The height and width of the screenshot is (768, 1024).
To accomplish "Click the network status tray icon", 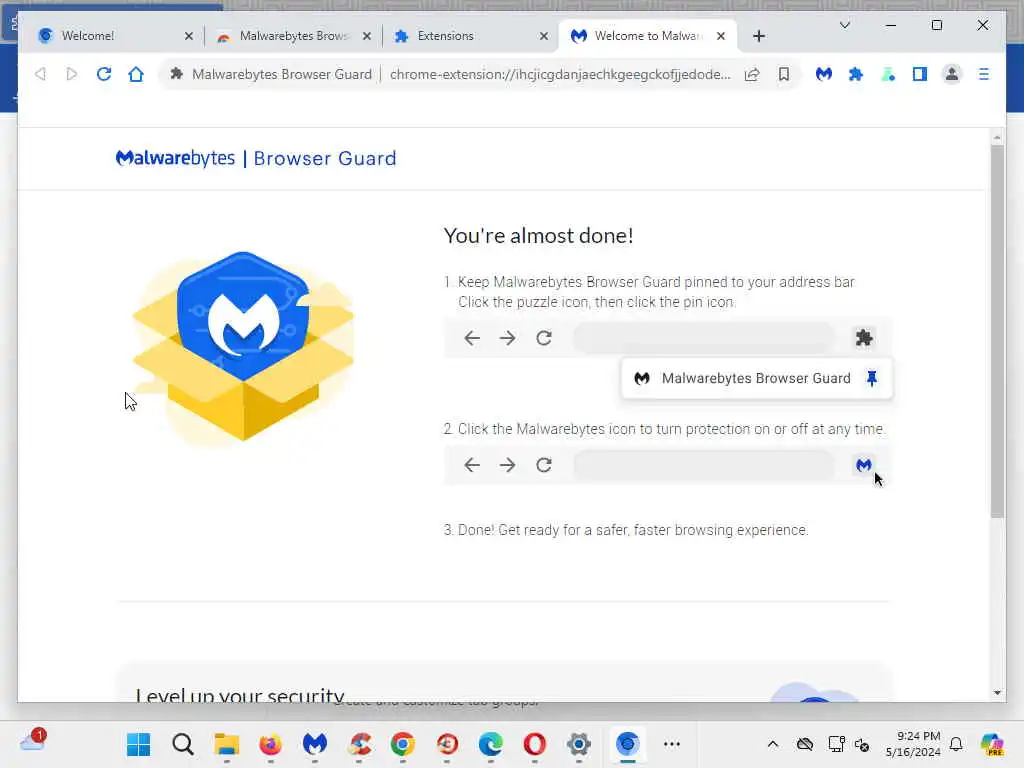I will (x=836, y=744).
